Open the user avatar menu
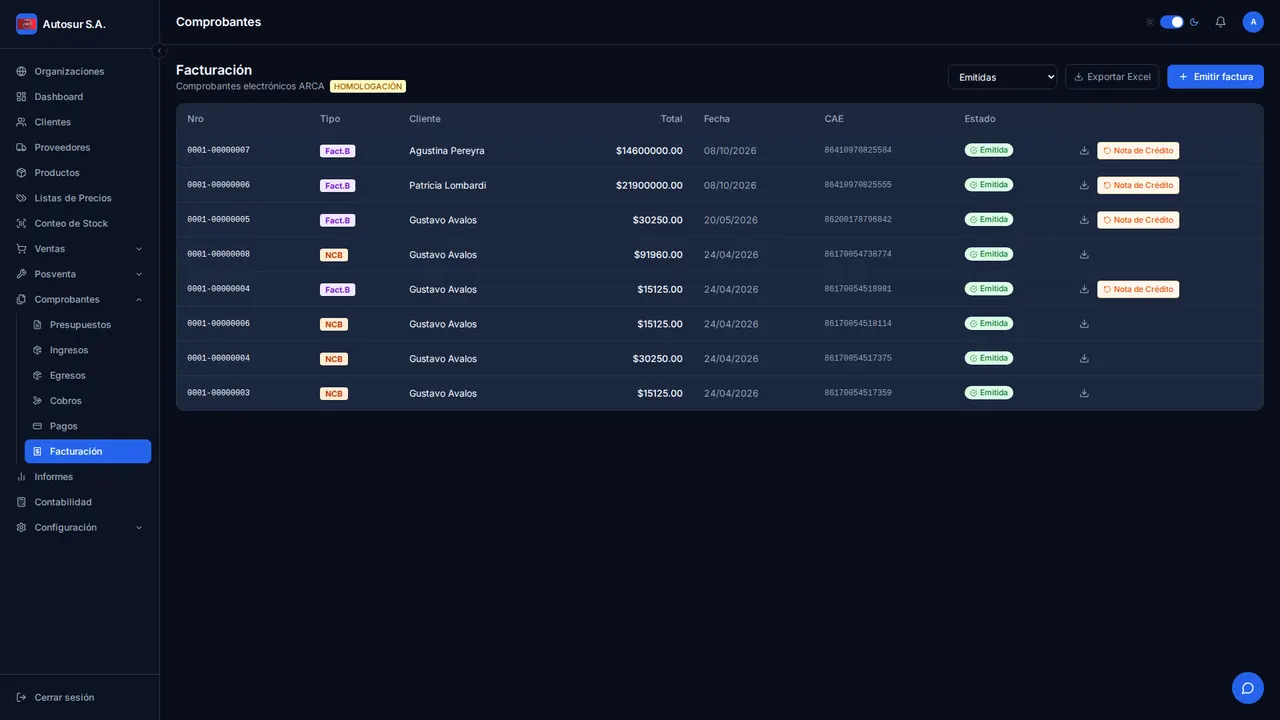Image resolution: width=1280 pixels, height=720 pixels. click(1253, 22)
